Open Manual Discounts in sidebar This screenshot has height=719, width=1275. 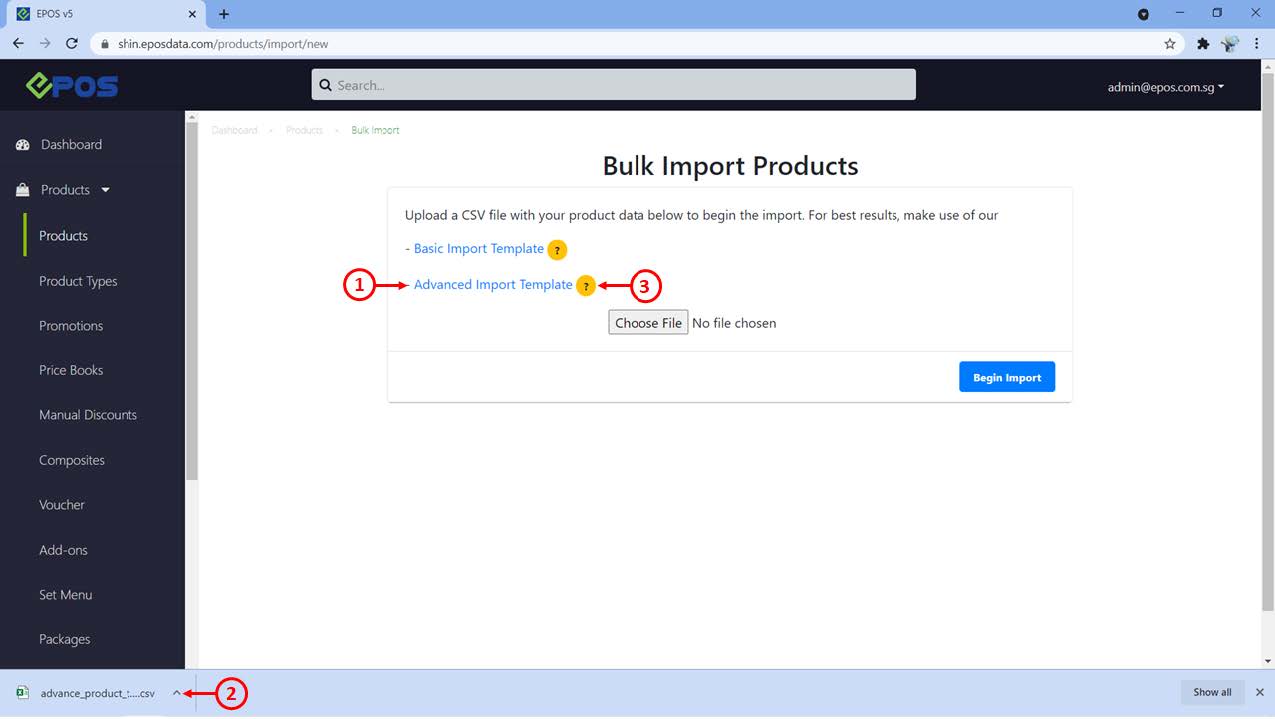tap(88, 415)
